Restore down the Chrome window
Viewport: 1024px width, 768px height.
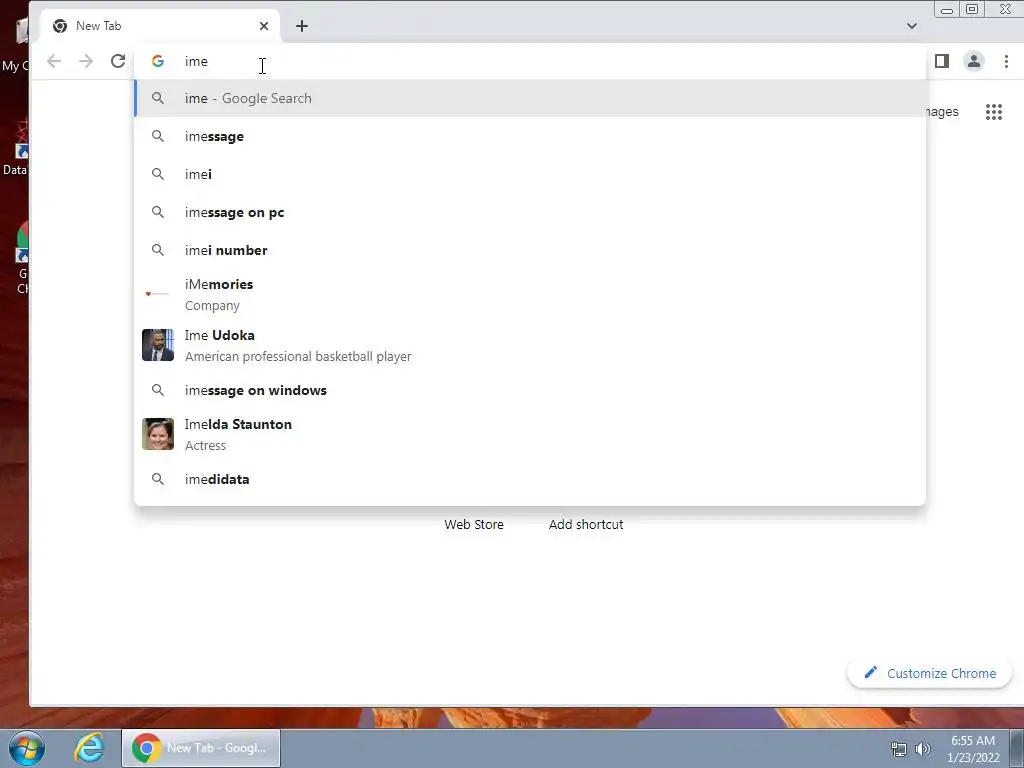(972, 9)
